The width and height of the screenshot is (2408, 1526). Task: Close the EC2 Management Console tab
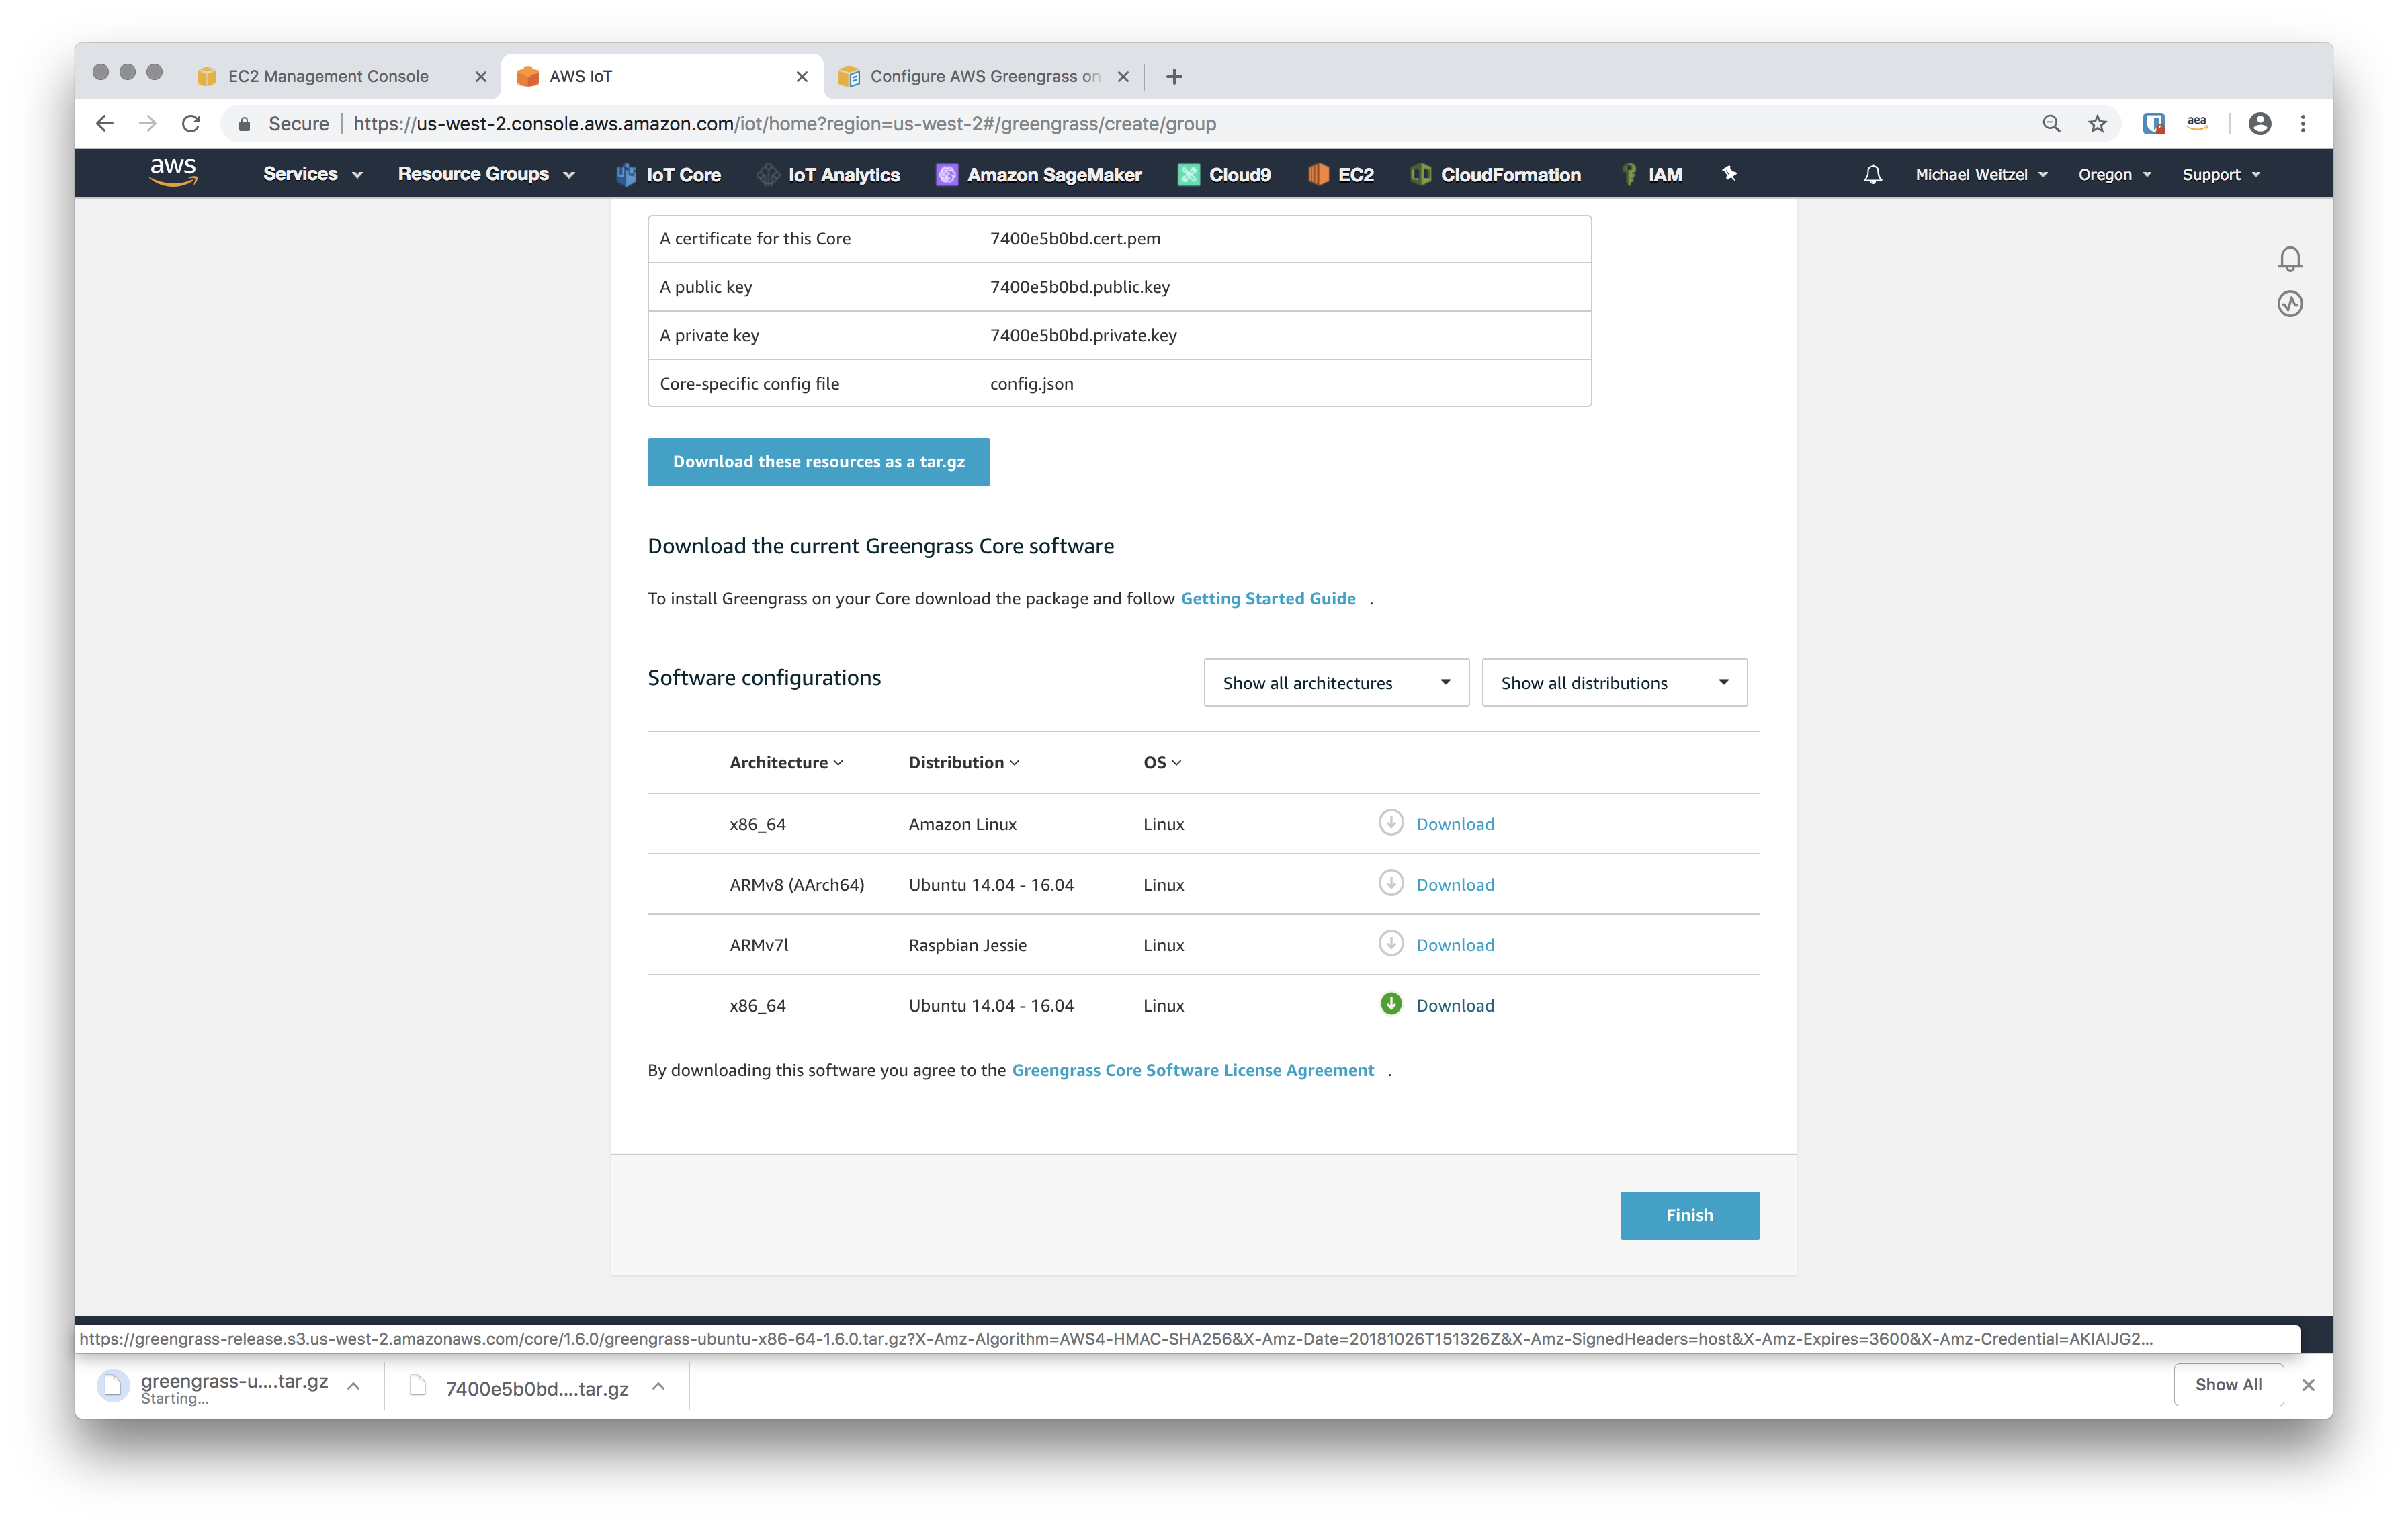[480, 76]
